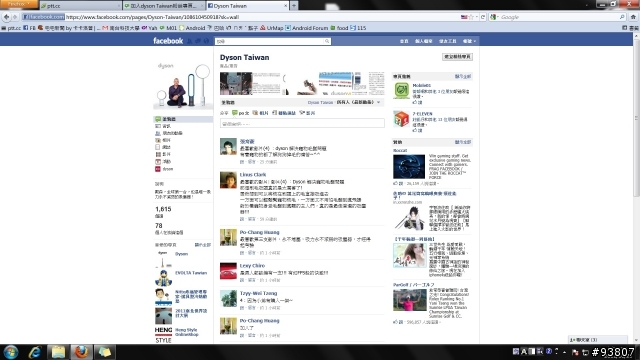This screenshot has height=360, width=640.
Task: Open the orange Firefox menu button
Action: tap(19, 4)
